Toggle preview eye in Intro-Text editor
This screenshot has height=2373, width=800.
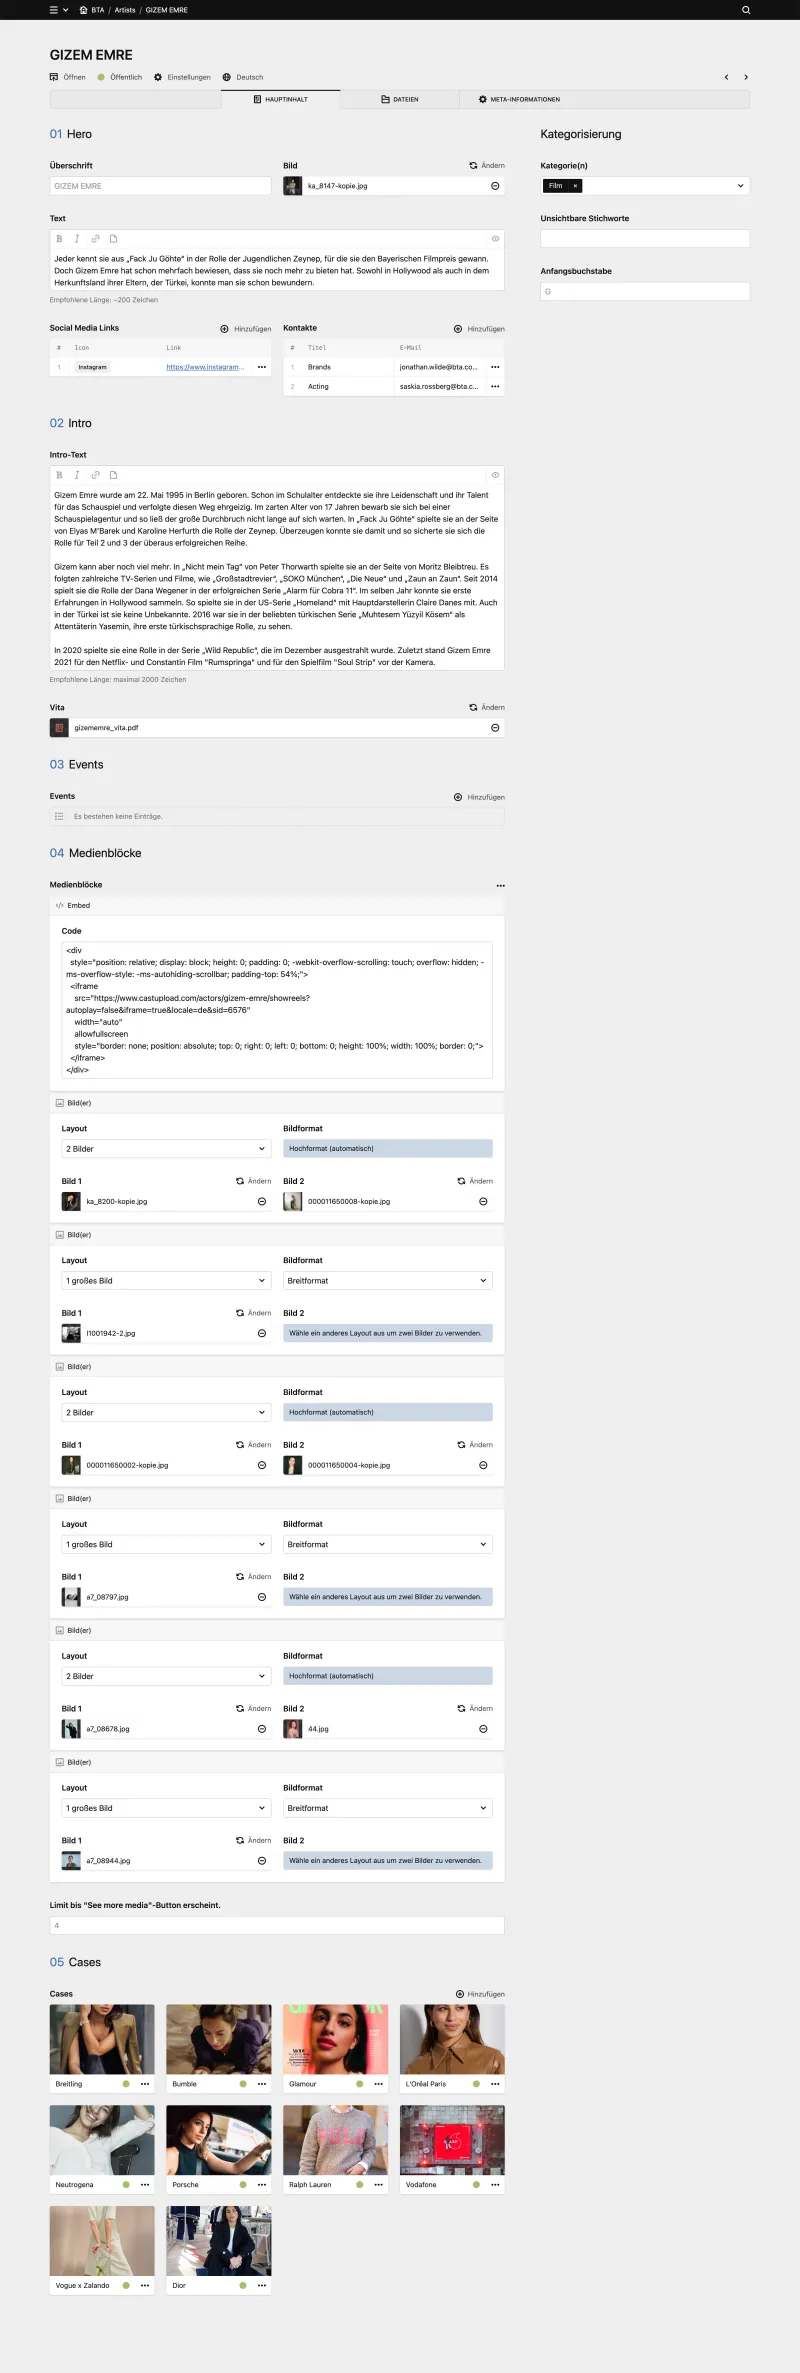pos(495,475)
